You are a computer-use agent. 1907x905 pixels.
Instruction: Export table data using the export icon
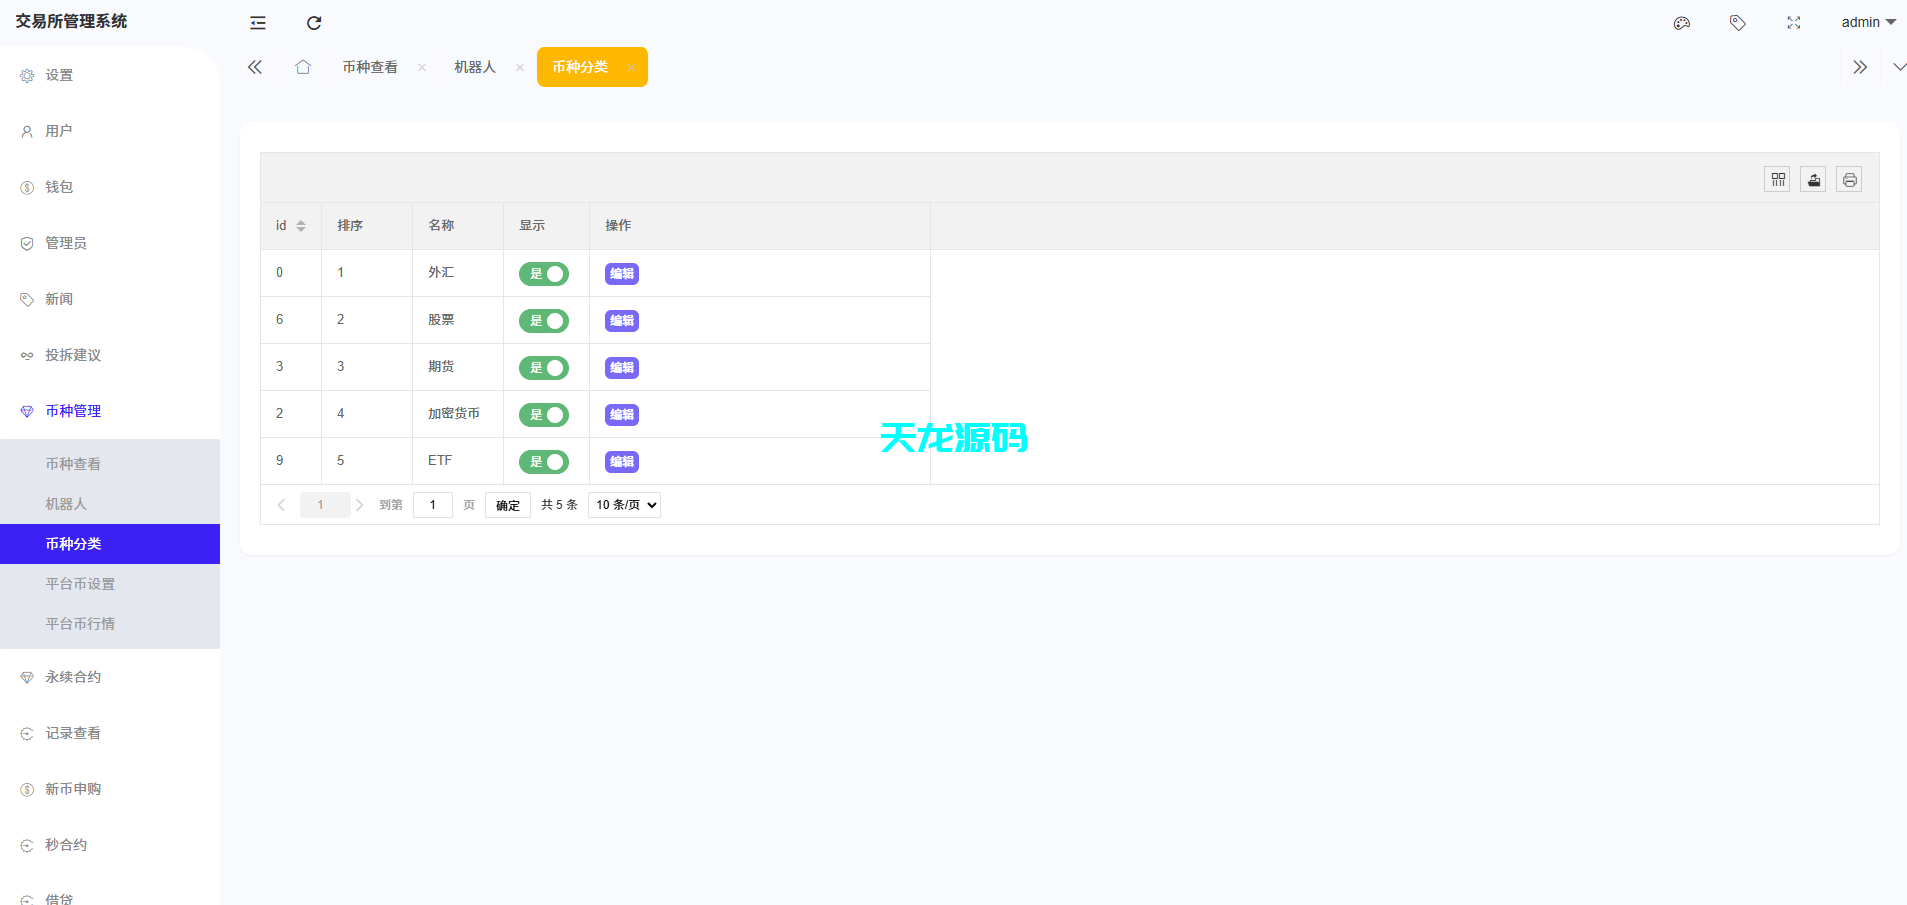point(1813,179)
